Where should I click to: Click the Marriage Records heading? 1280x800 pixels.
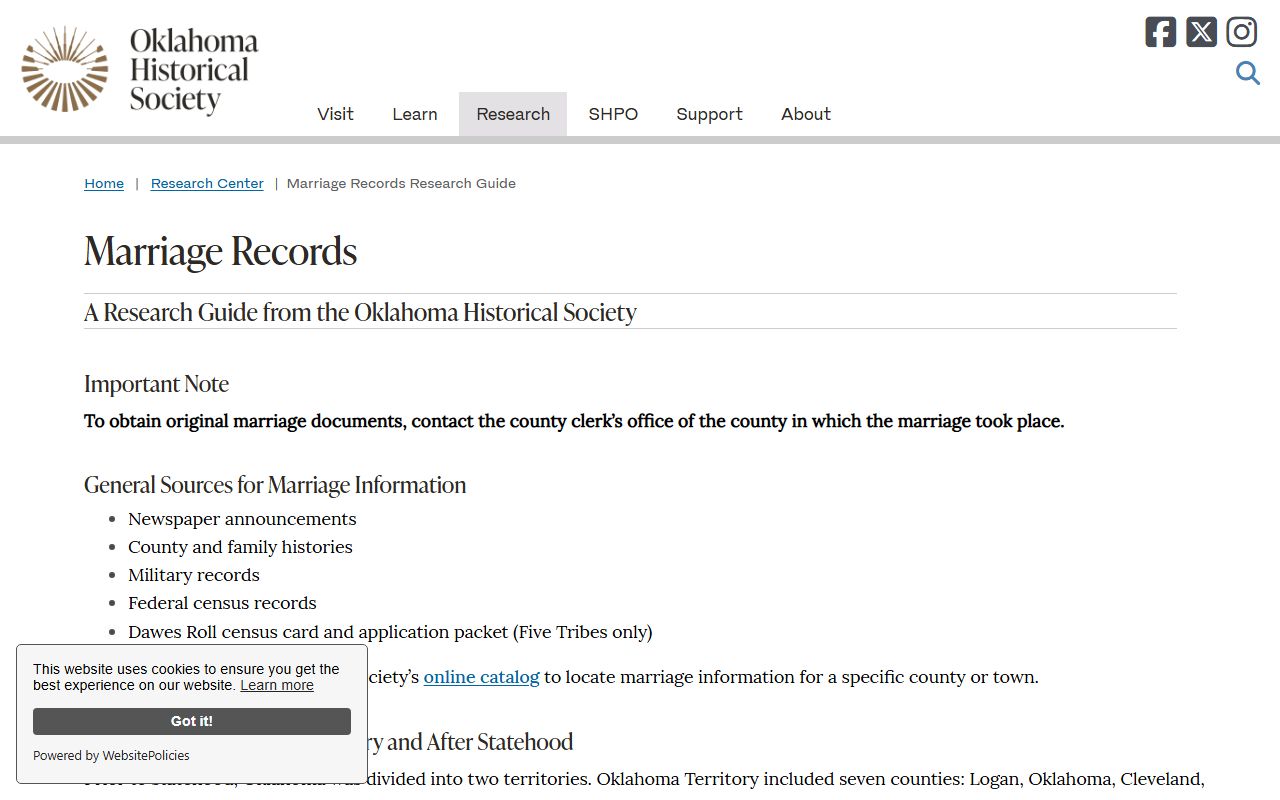tap(221, 251)
